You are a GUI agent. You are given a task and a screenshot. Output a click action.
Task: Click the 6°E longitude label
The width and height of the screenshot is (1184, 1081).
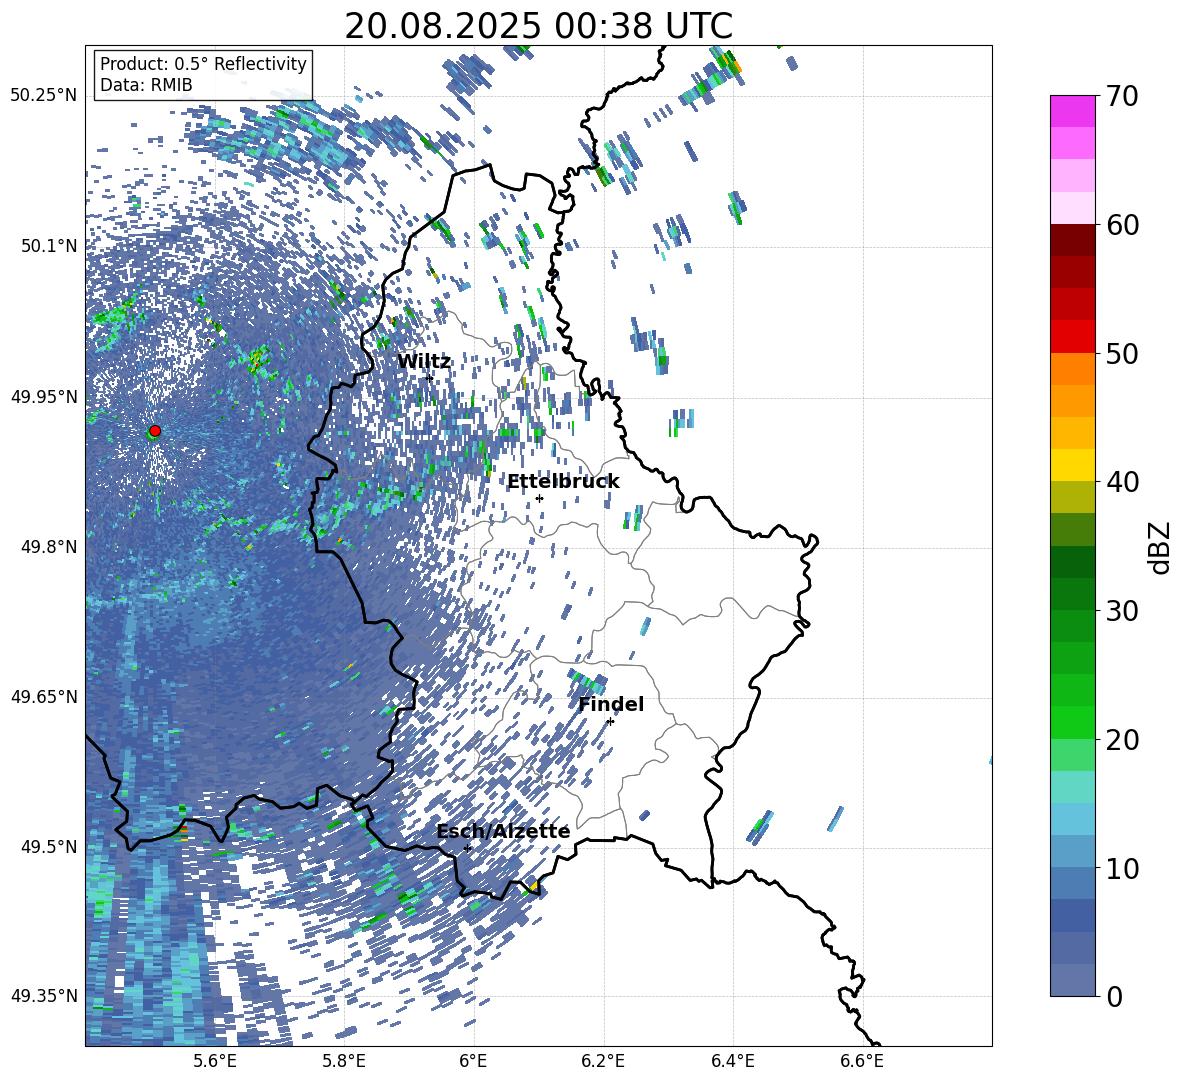click(473, 1061)
